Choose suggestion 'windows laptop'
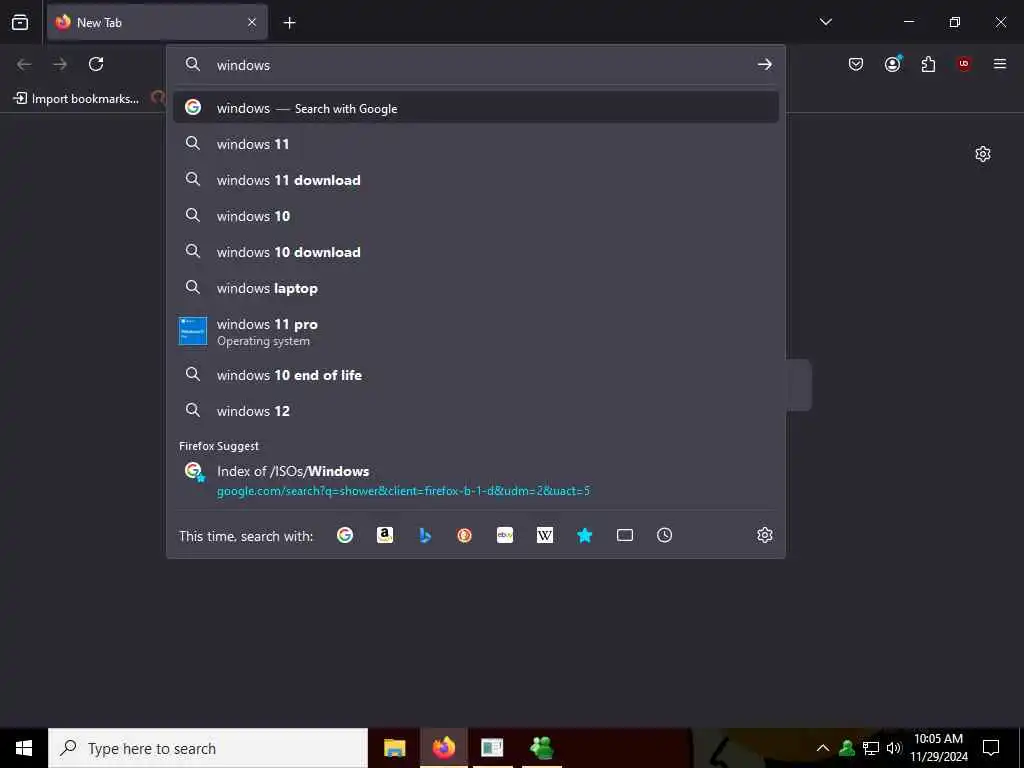The image size is (1024, 768). [475, 287]
